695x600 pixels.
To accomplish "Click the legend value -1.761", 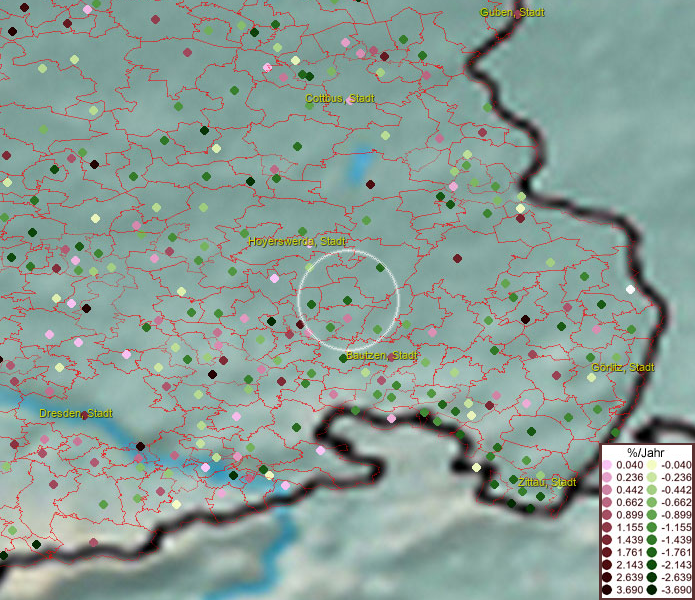I will click(x=676, y=553).
